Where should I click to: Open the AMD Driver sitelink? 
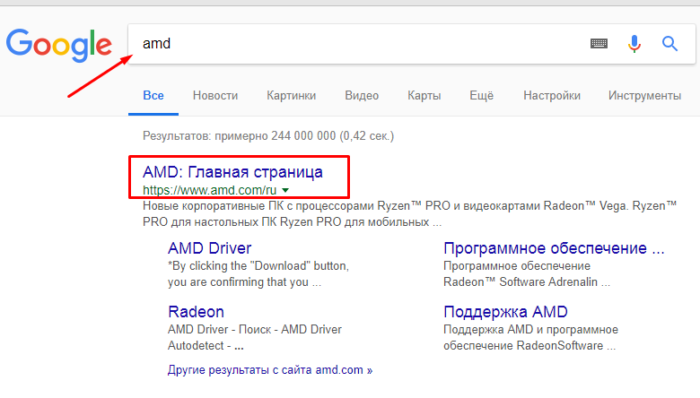pos(209,248)
